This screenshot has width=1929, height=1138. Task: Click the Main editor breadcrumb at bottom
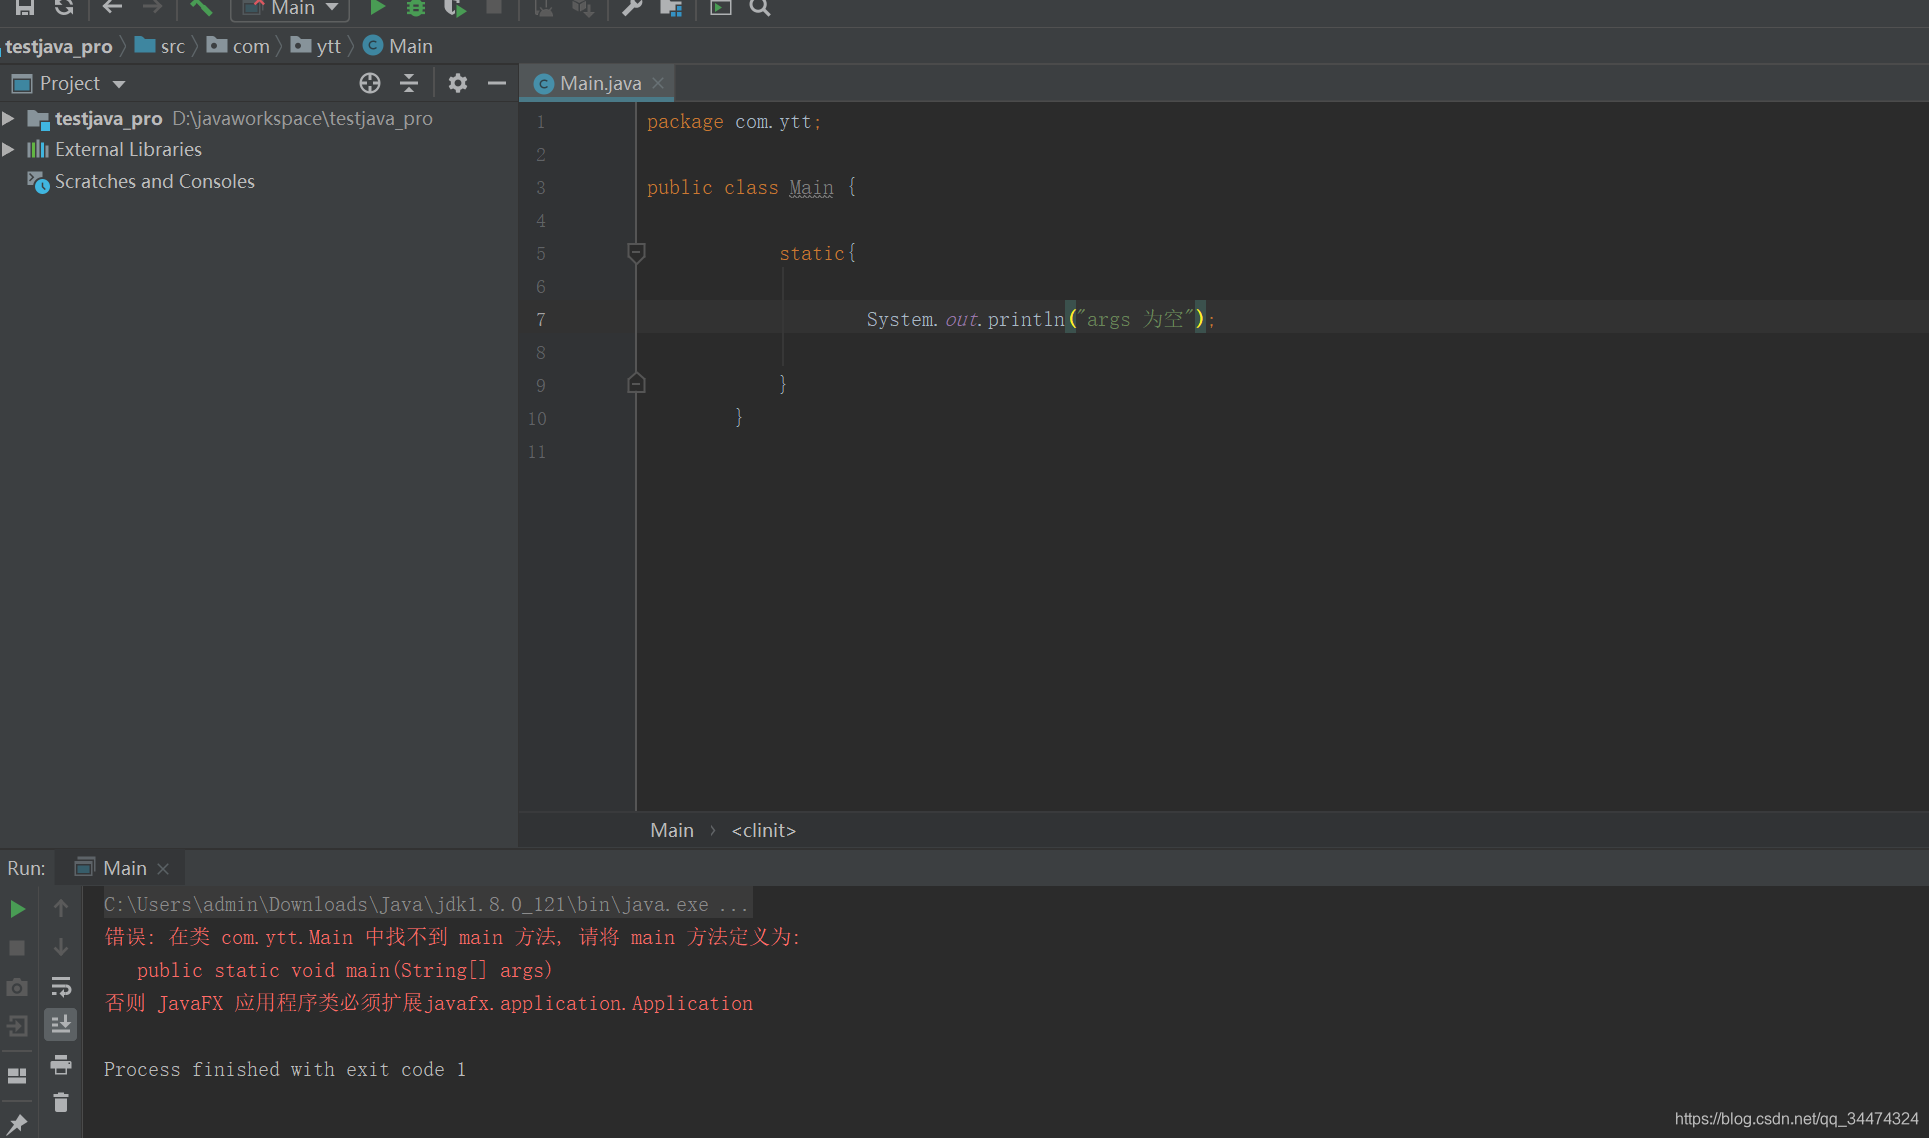(672, 830)
